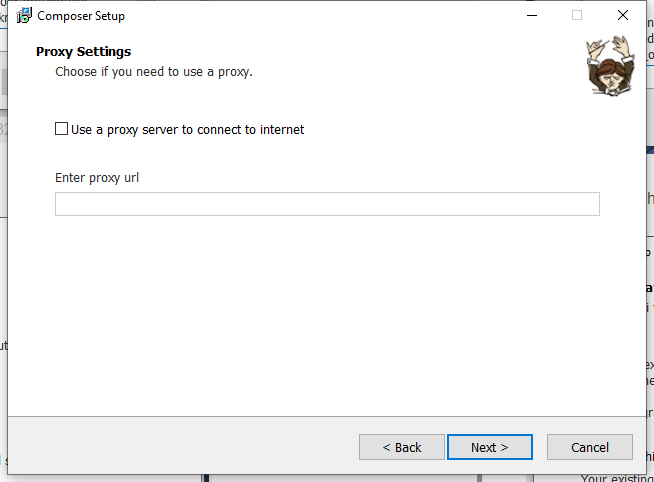Click the 'Composer Setup' title text
Viewport: 654px width, 482px height.
pos(81,16)
